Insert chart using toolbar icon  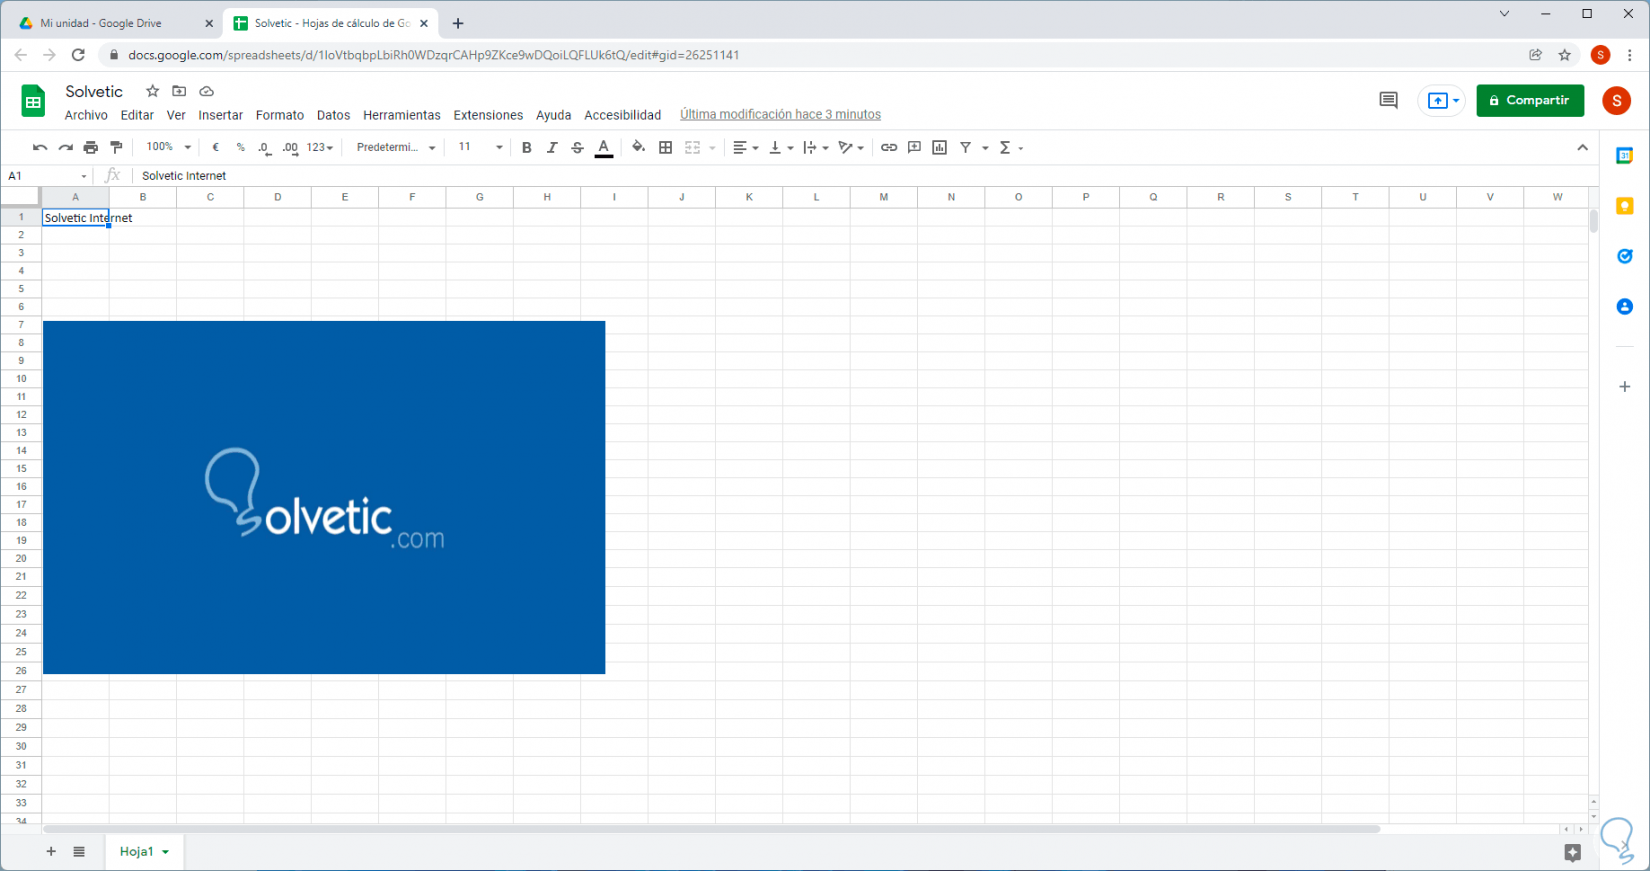point(940,148)
